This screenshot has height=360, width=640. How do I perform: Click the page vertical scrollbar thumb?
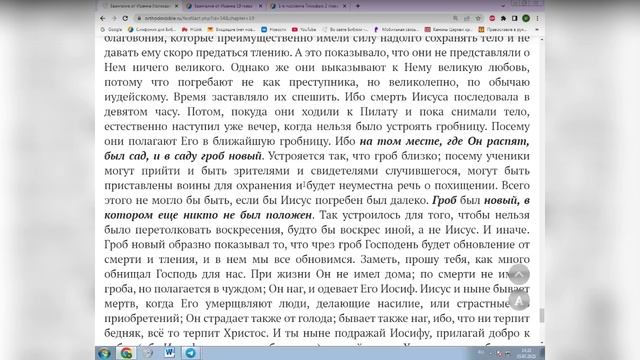coord(542,315)
